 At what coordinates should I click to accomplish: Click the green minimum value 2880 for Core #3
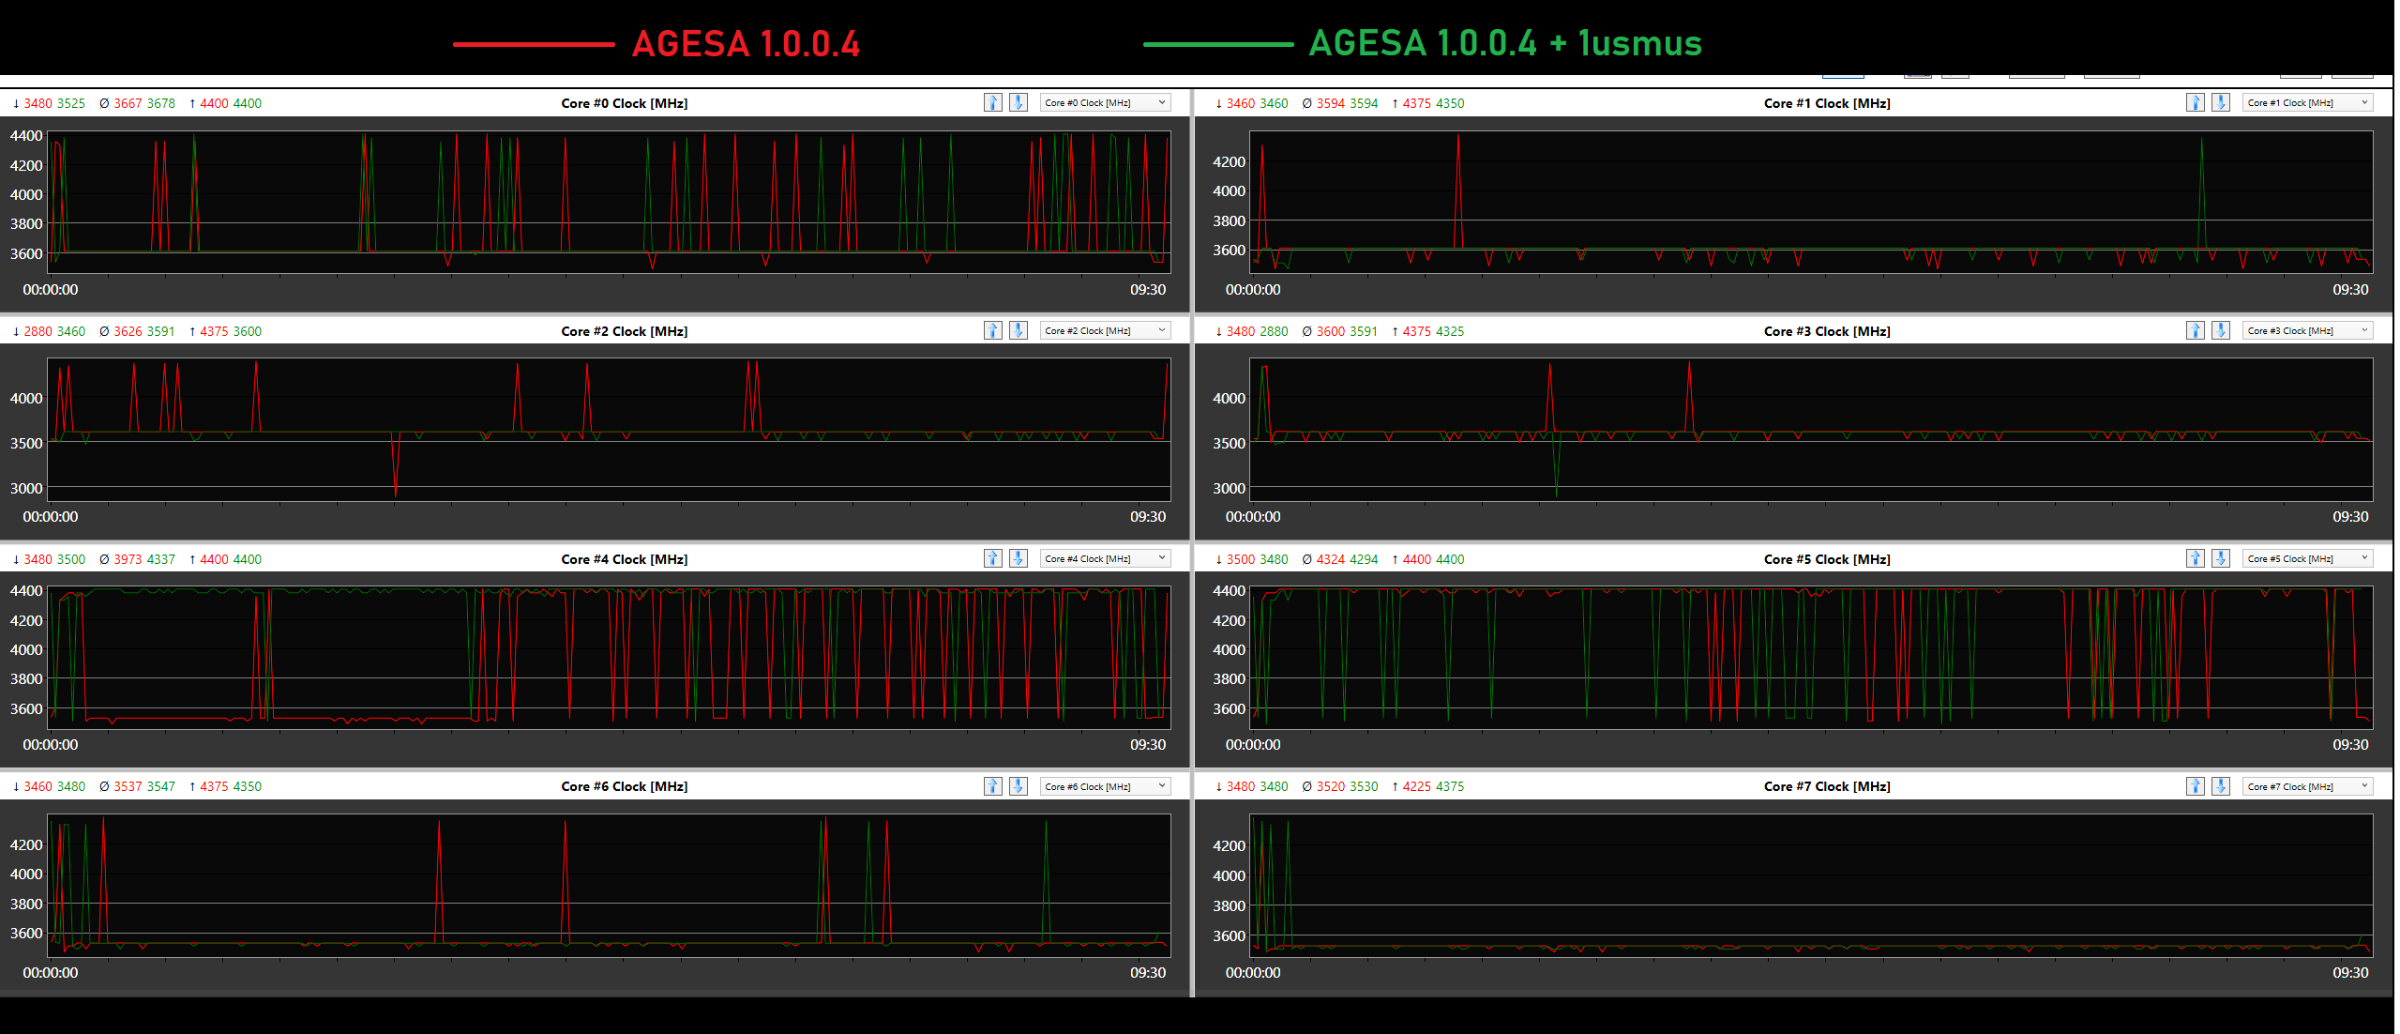coord(1274,331)
